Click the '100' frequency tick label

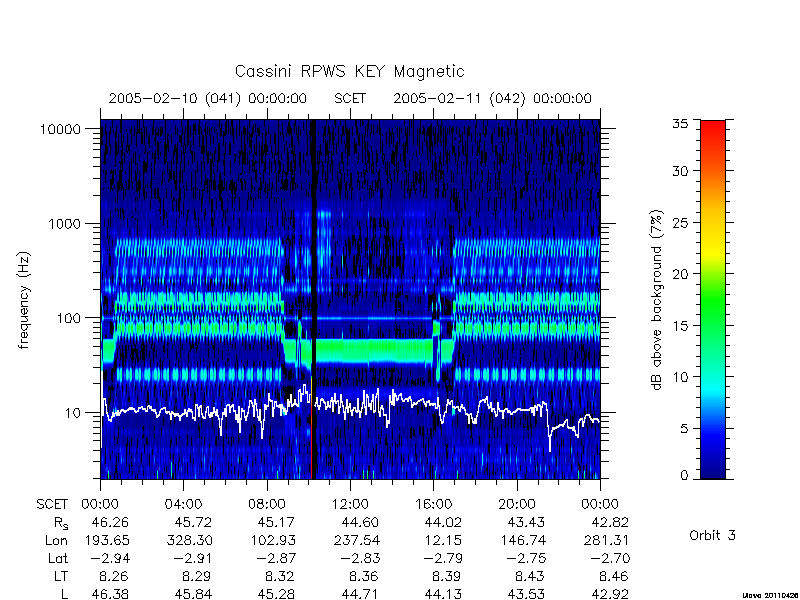(x=69, y=318)
